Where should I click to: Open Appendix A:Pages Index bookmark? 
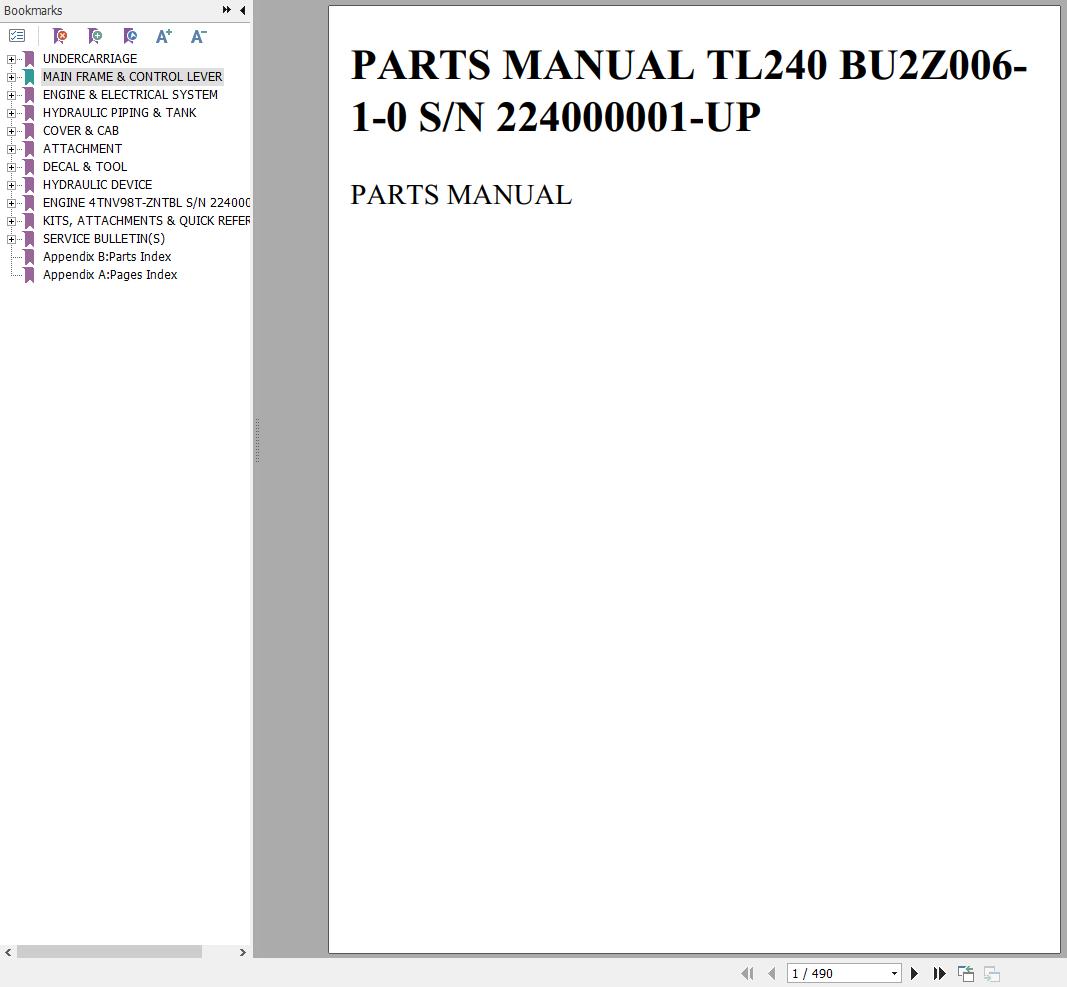click(110, 274)
